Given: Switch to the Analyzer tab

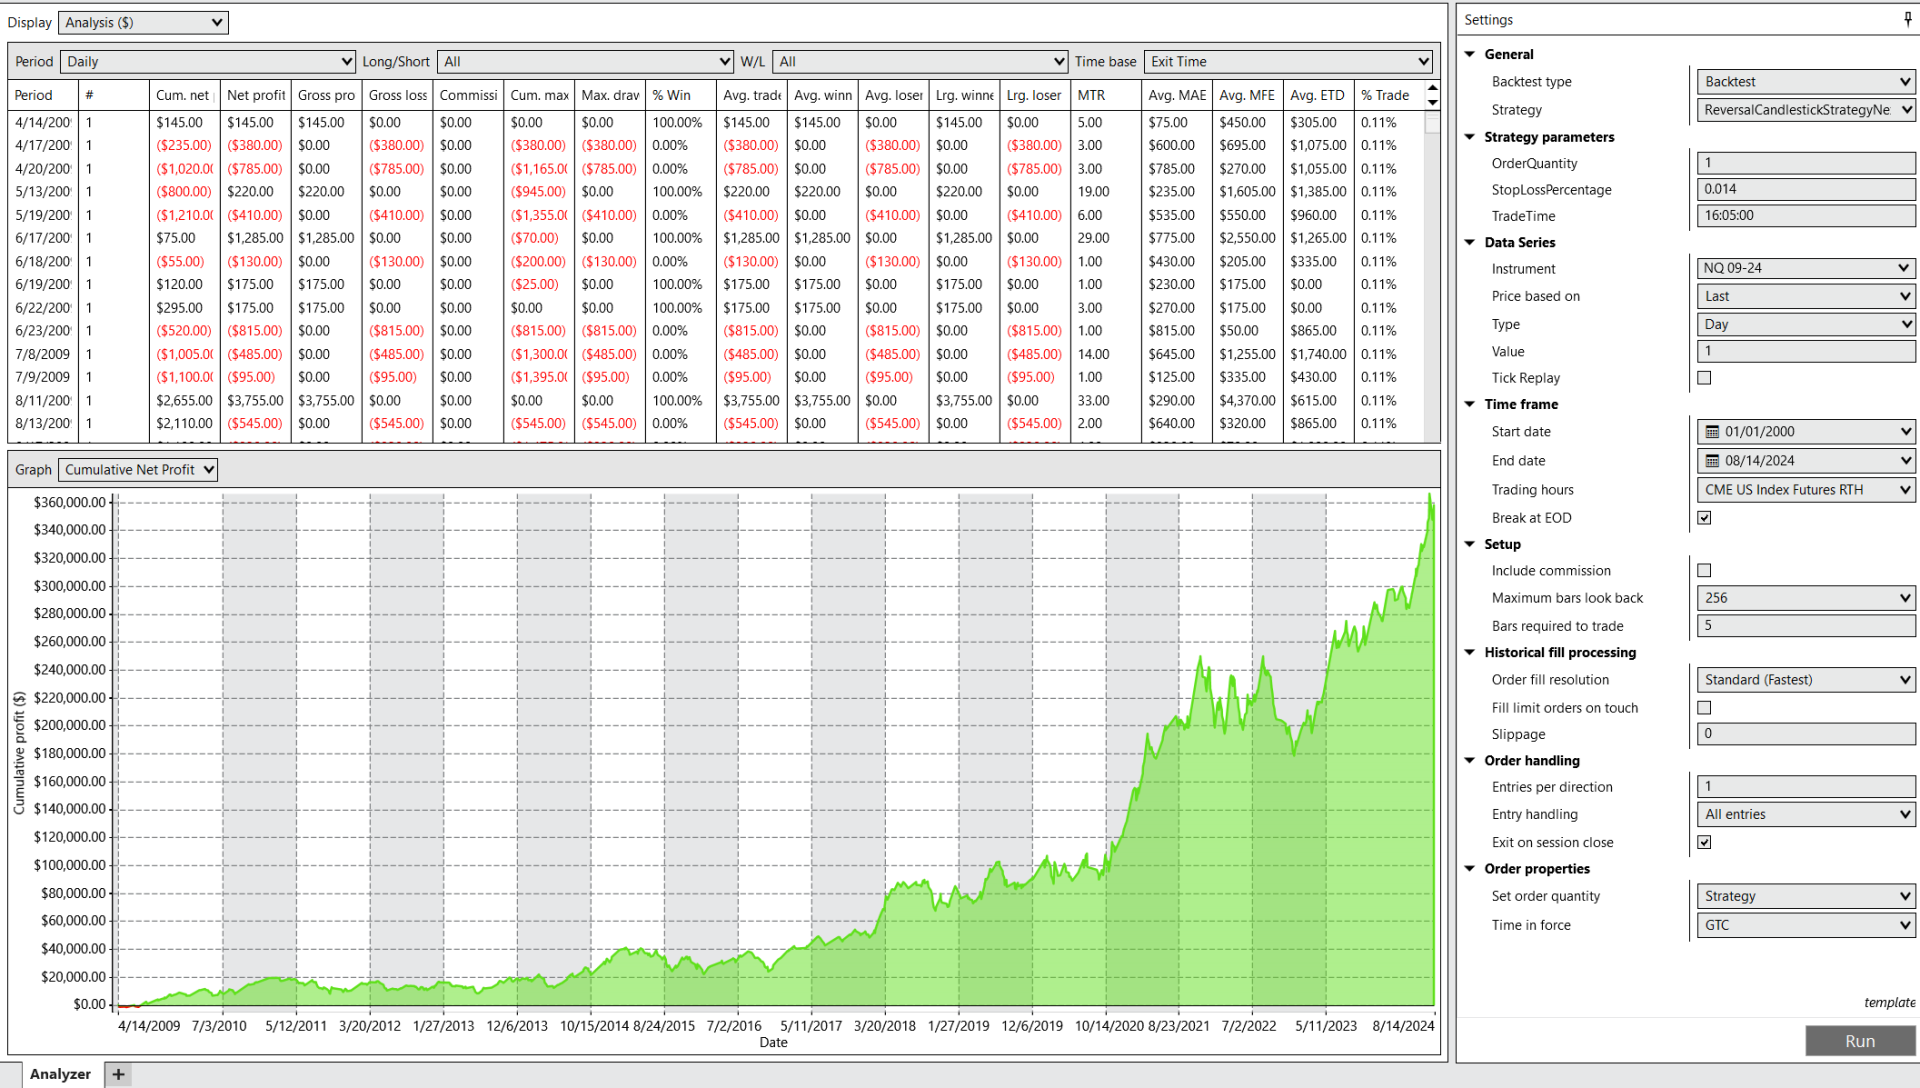Looking at the screenshot, I should [x=60, y=1074].
